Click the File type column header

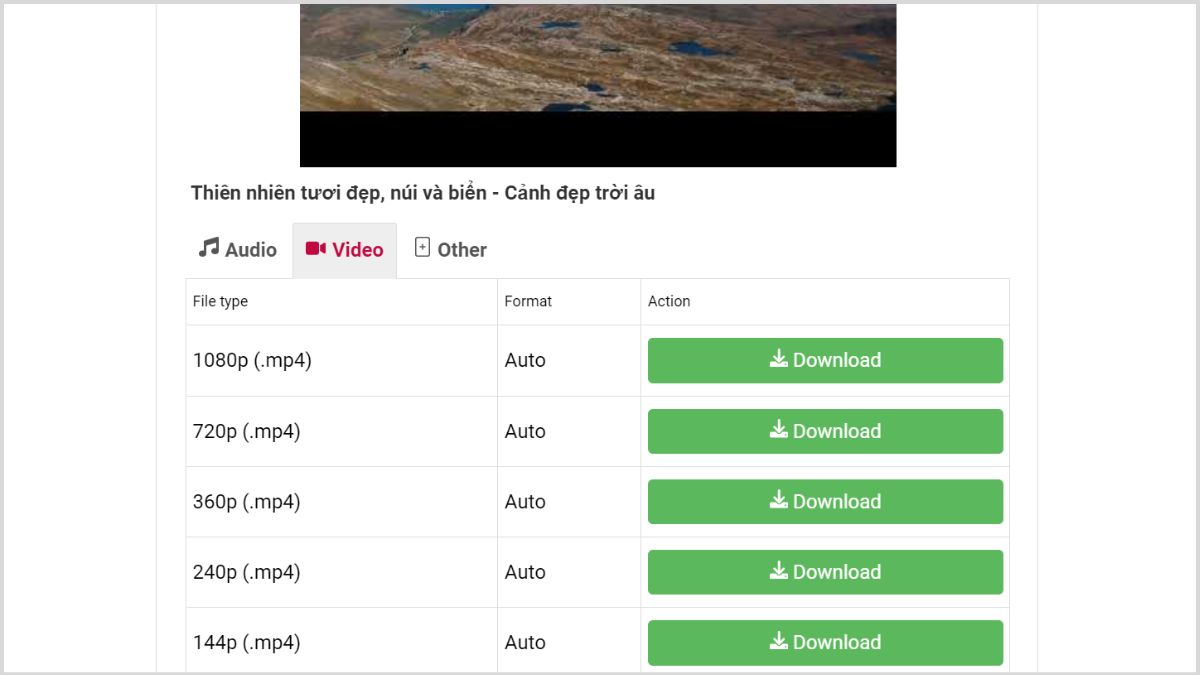pyautogui.click(x=220, y=301)
